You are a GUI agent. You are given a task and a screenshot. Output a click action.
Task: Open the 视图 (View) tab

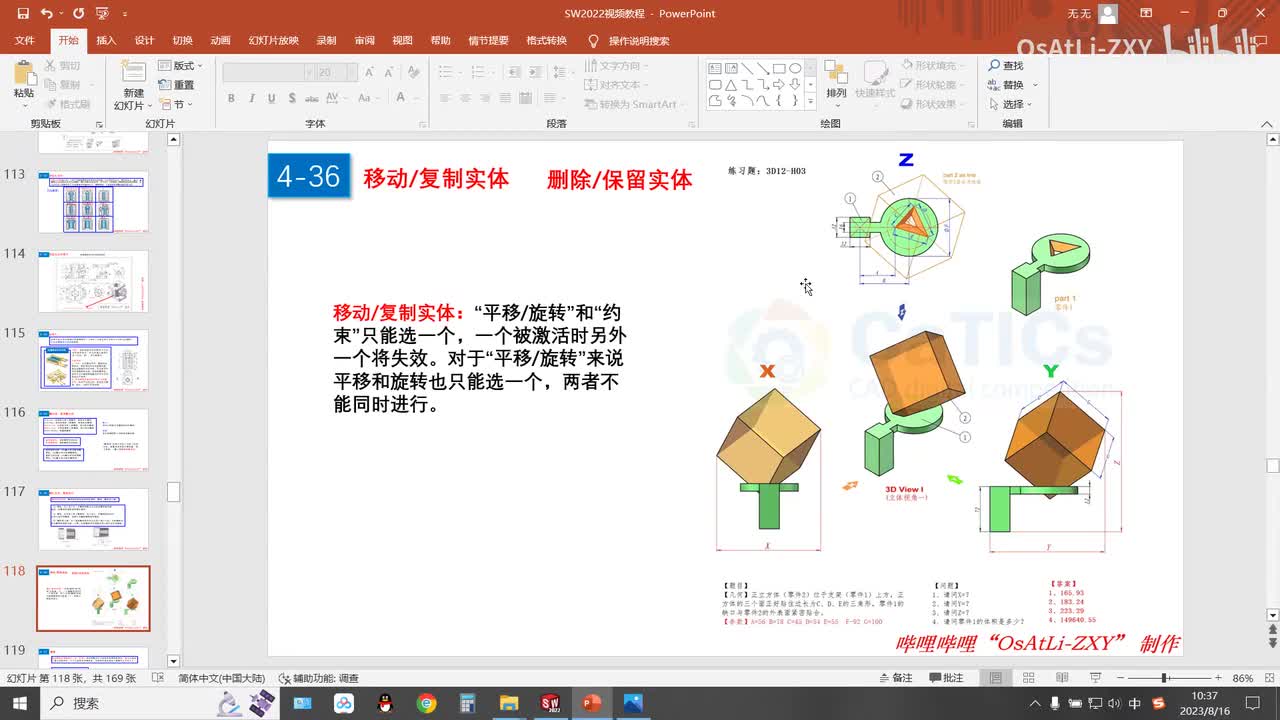tap(402, 40)
